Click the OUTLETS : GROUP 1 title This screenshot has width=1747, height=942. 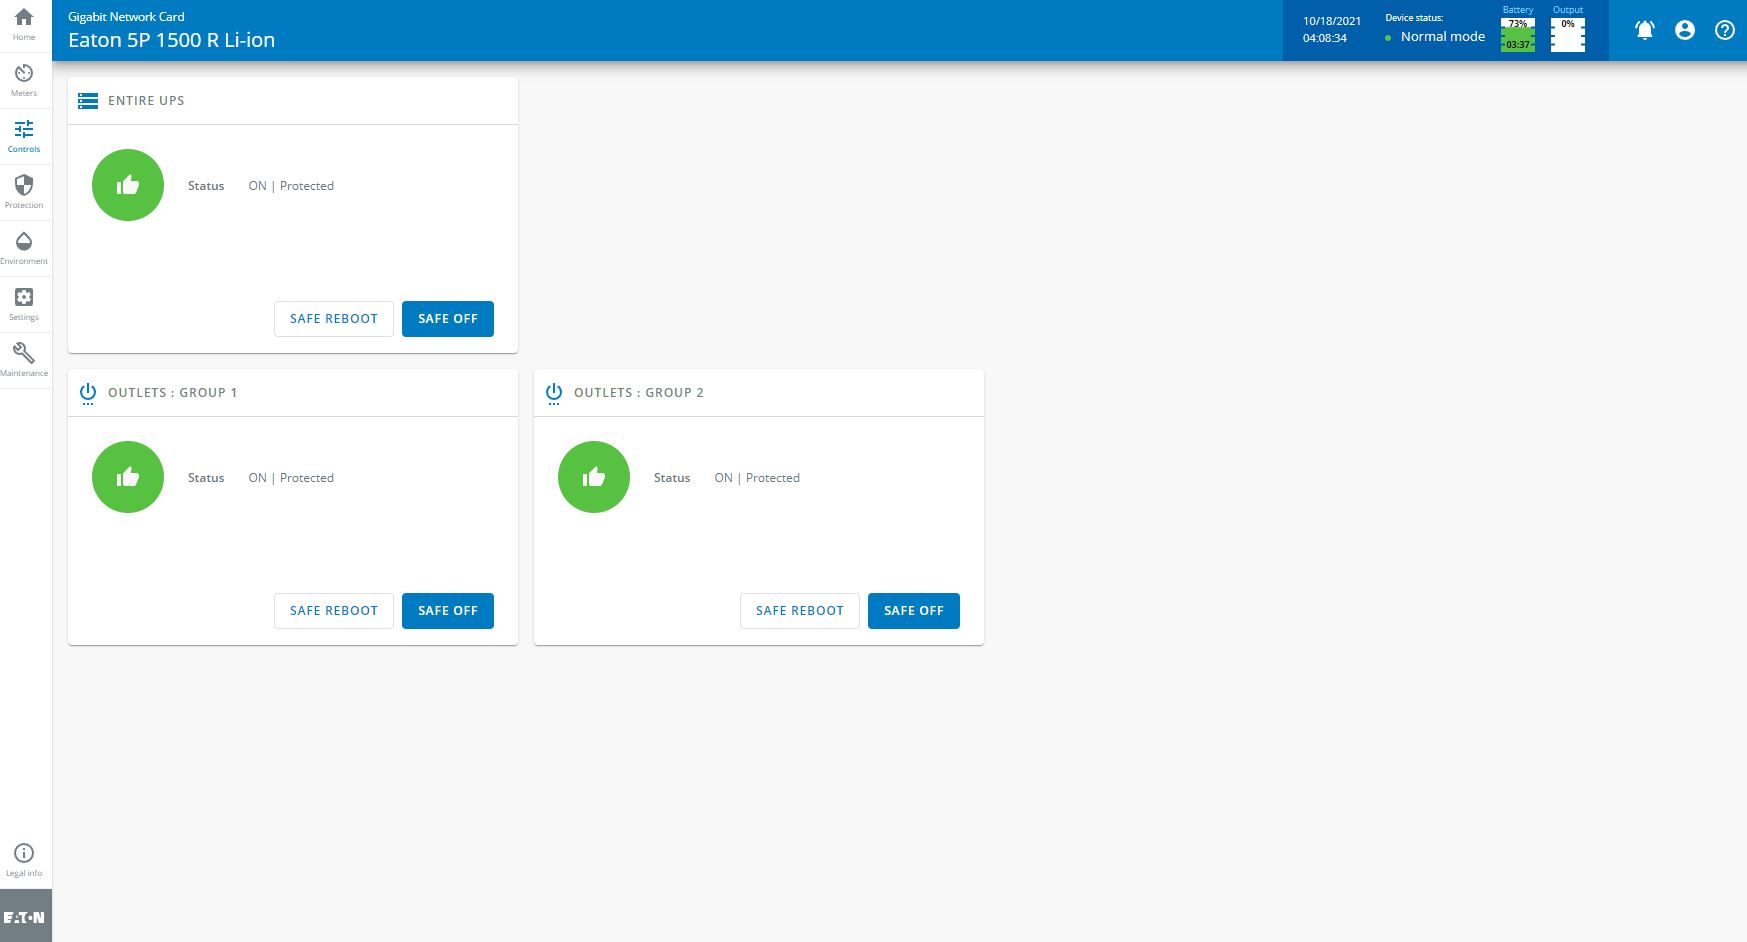[173, 393]
